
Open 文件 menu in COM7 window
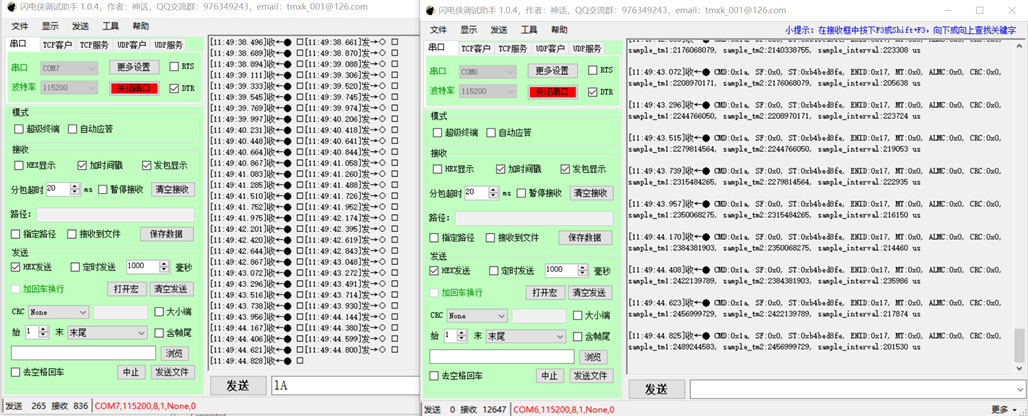(20, 26)
